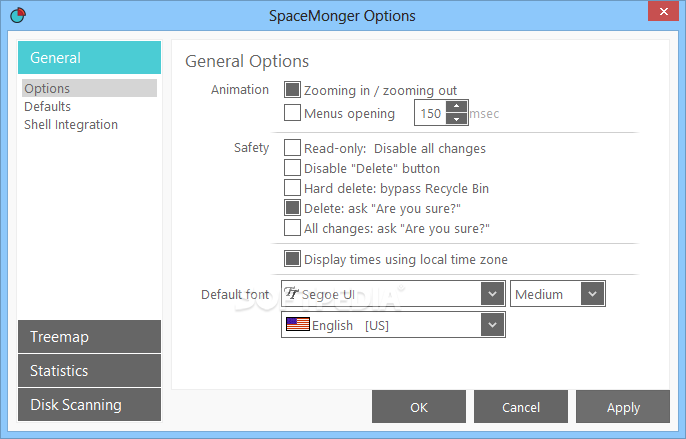Screen dimensions: 686x439
Task: Enable Read-only: Disable all changes
Action: click(x=292, y=148)
